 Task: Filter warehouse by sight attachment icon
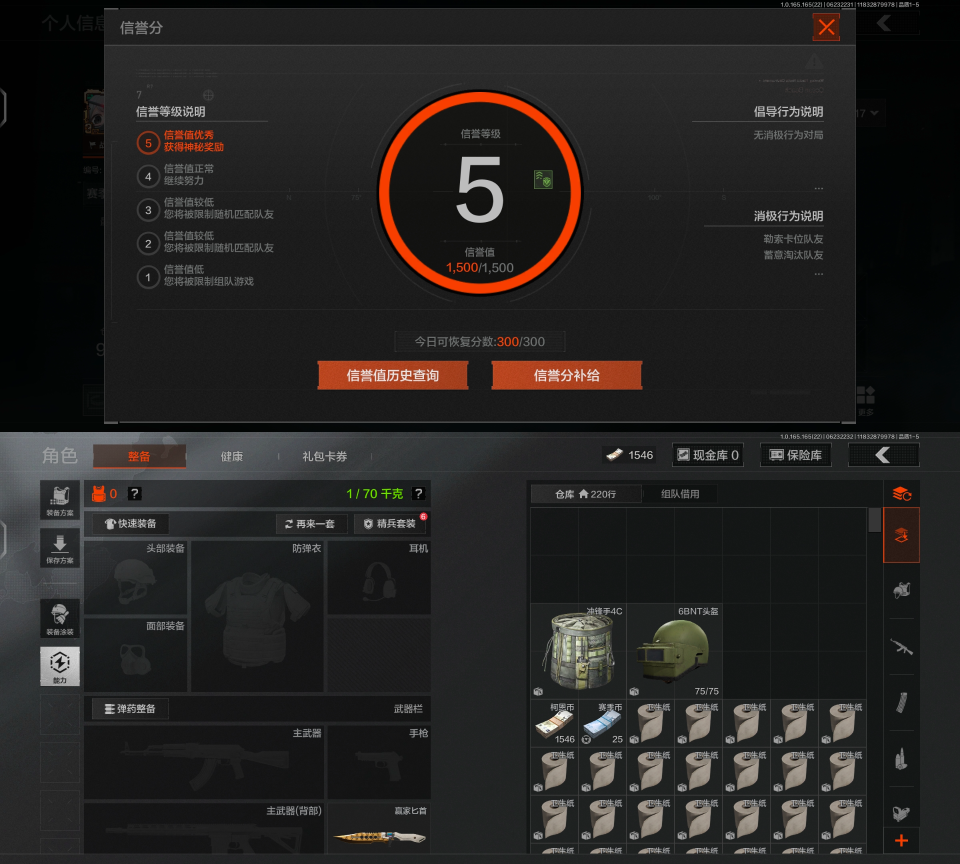(901, 813)
